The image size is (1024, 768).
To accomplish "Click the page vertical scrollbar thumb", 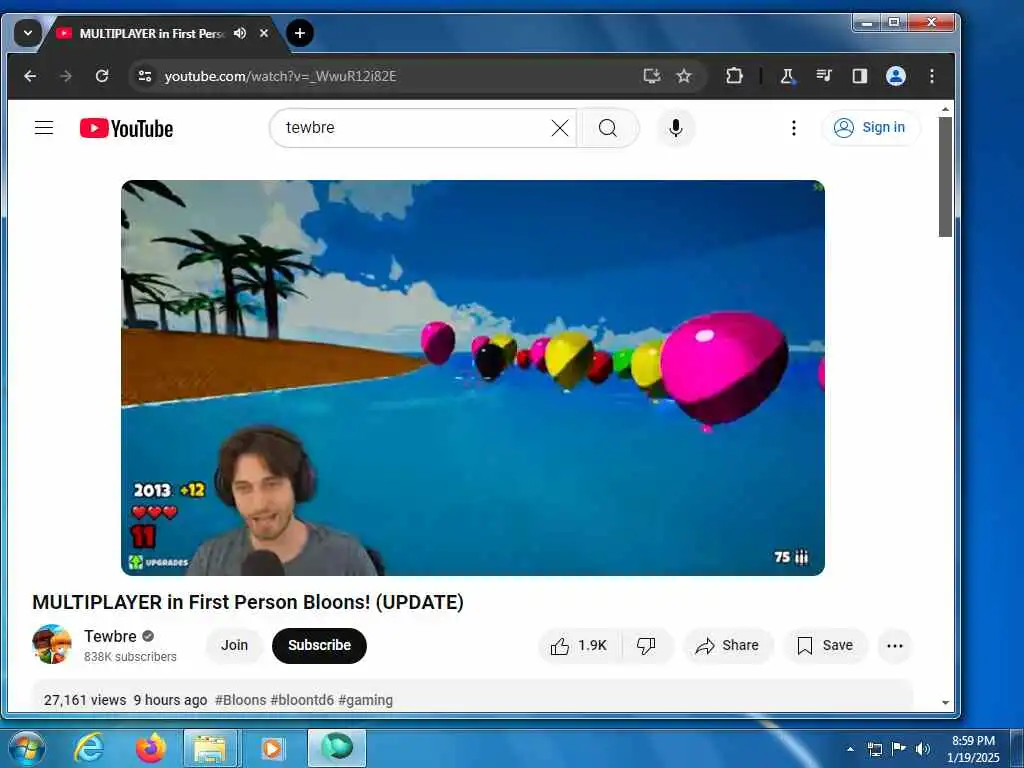I will point(945,176).
